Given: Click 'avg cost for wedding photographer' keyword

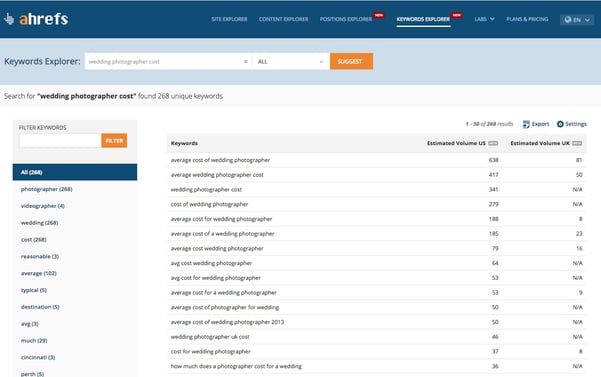Looking at the screenshot, I should pos(216,278).
